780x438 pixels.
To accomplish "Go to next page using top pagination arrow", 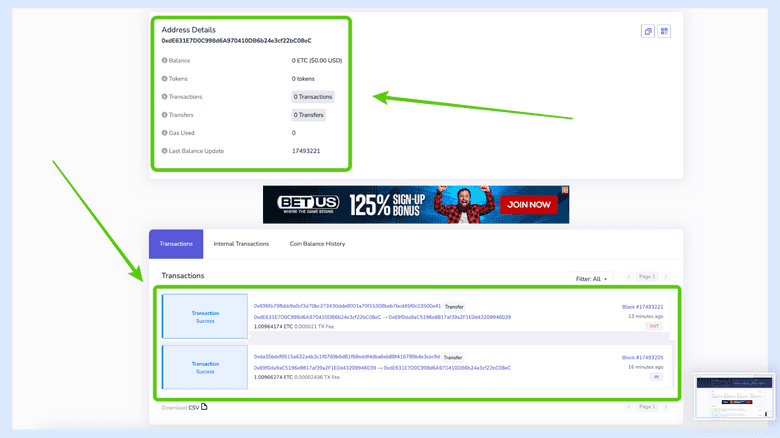I will [666, 276].
